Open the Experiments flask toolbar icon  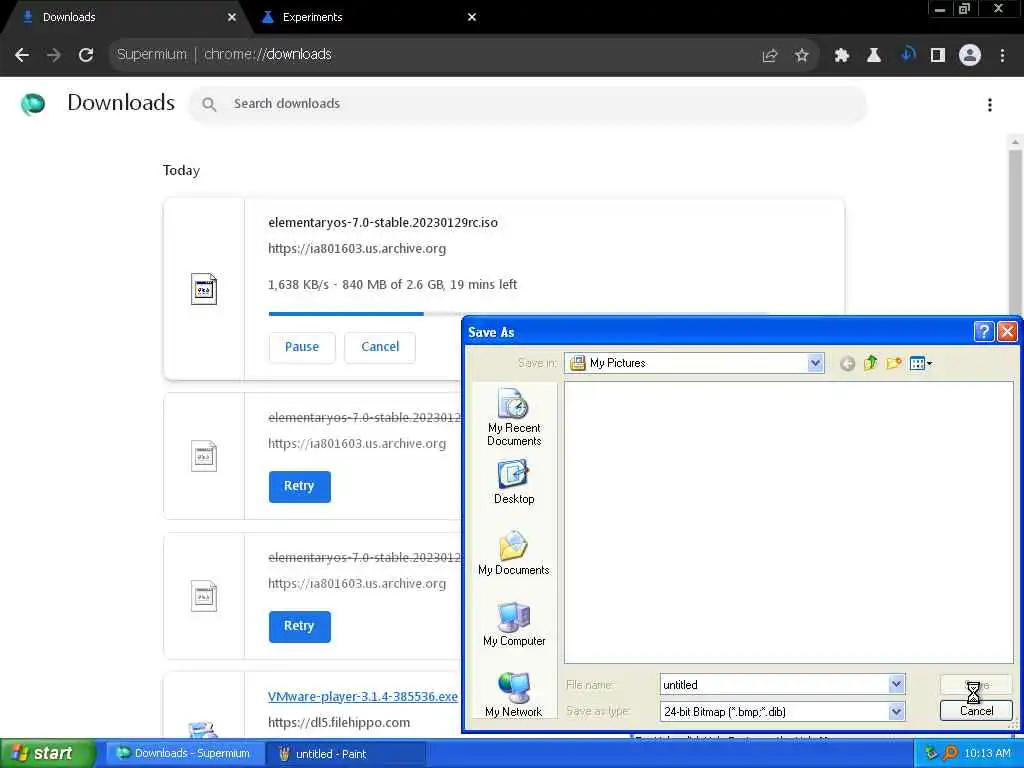point(874,56)
